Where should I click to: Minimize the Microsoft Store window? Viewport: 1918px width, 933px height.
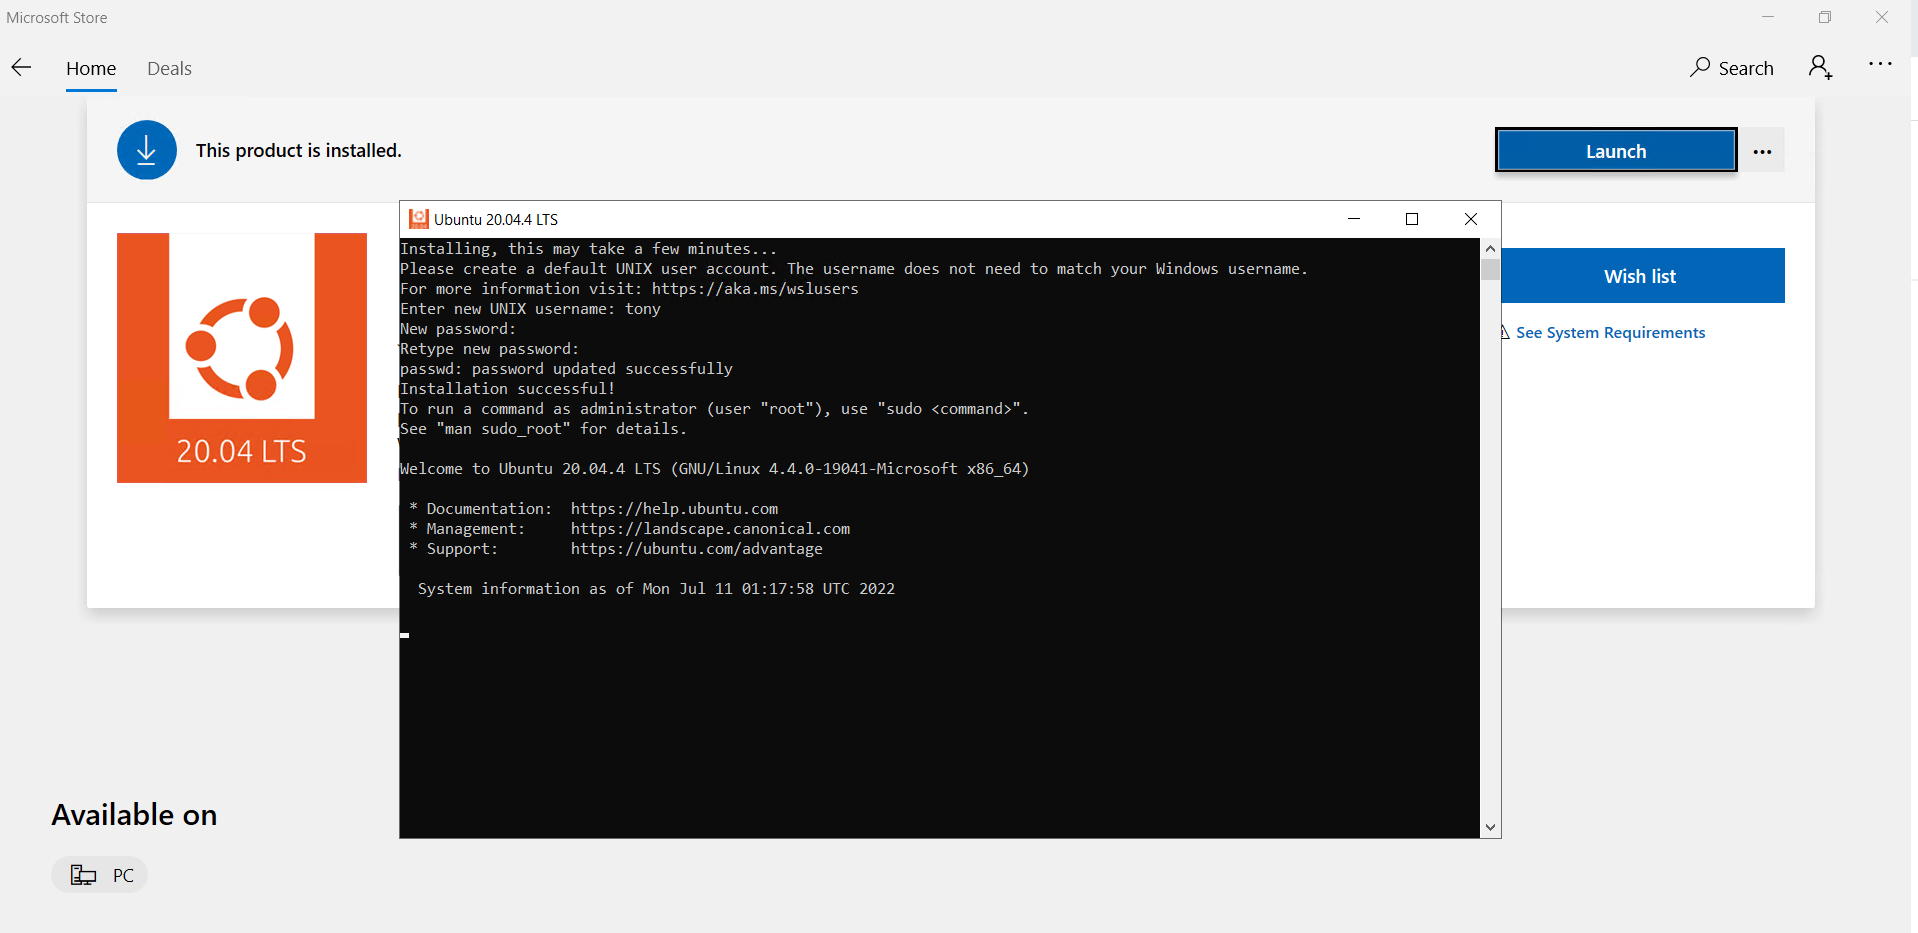click(x=1768, y=17)
